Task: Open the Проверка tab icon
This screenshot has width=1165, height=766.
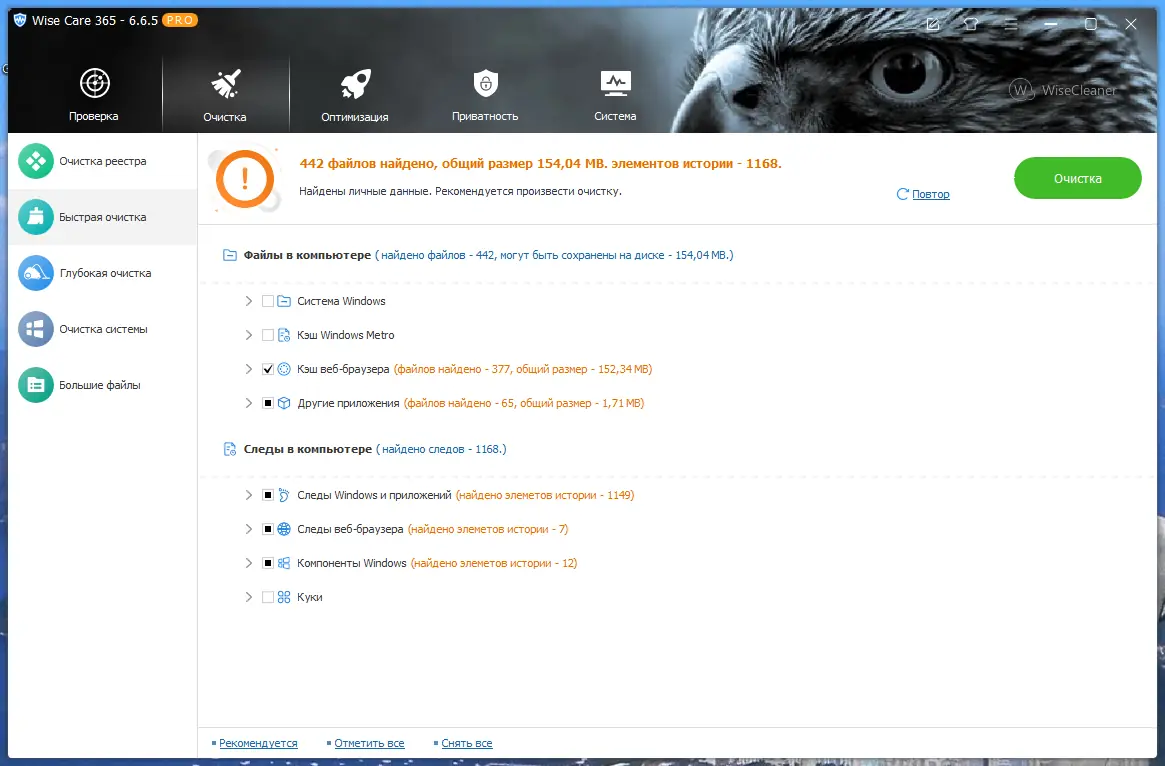Action: 94,83
